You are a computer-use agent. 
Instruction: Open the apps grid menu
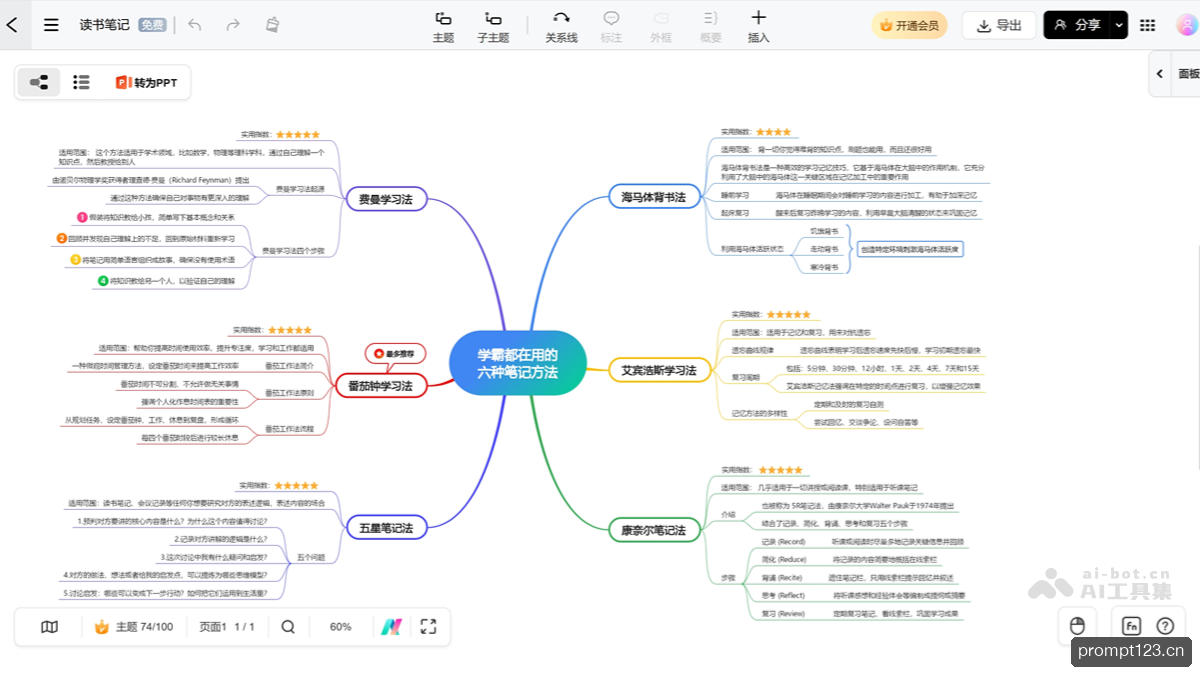pos(1148,25)
